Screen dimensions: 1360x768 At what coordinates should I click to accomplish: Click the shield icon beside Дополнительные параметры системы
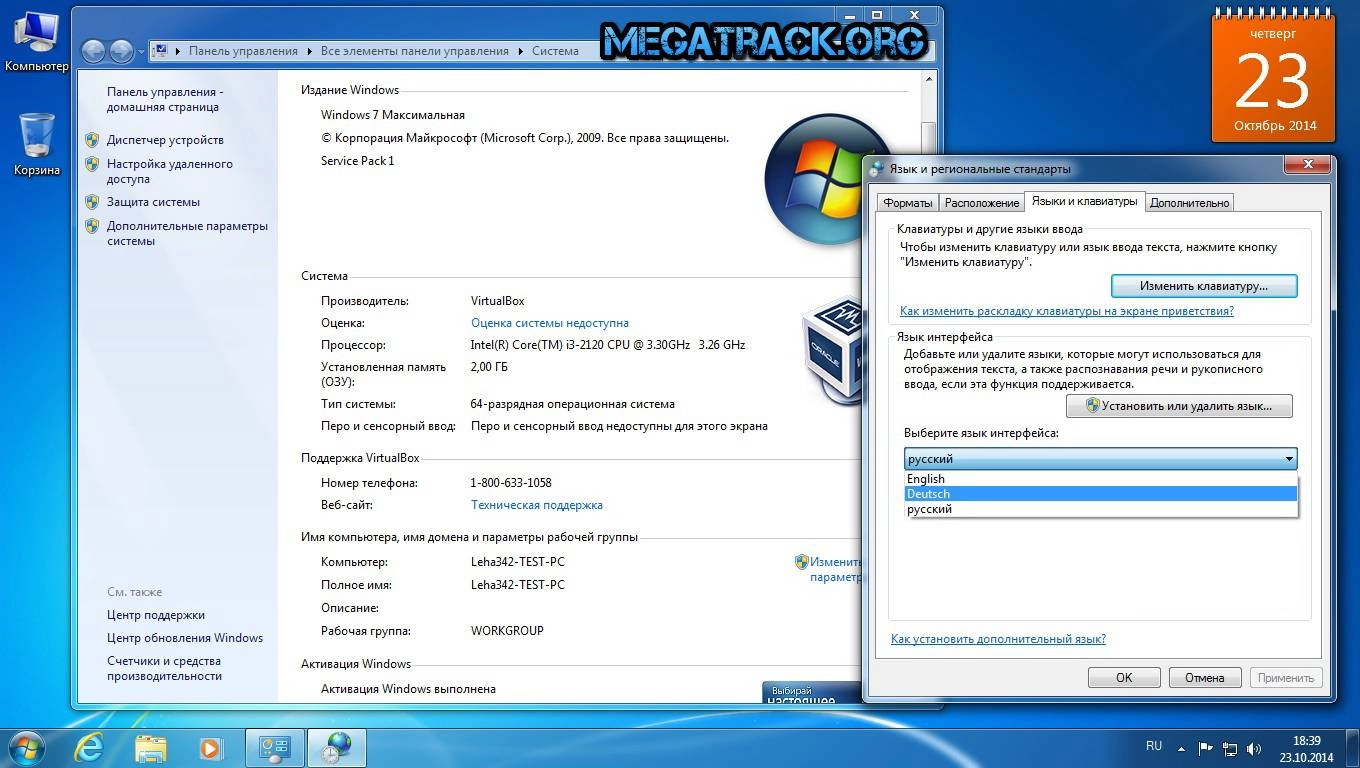point(92,226)
